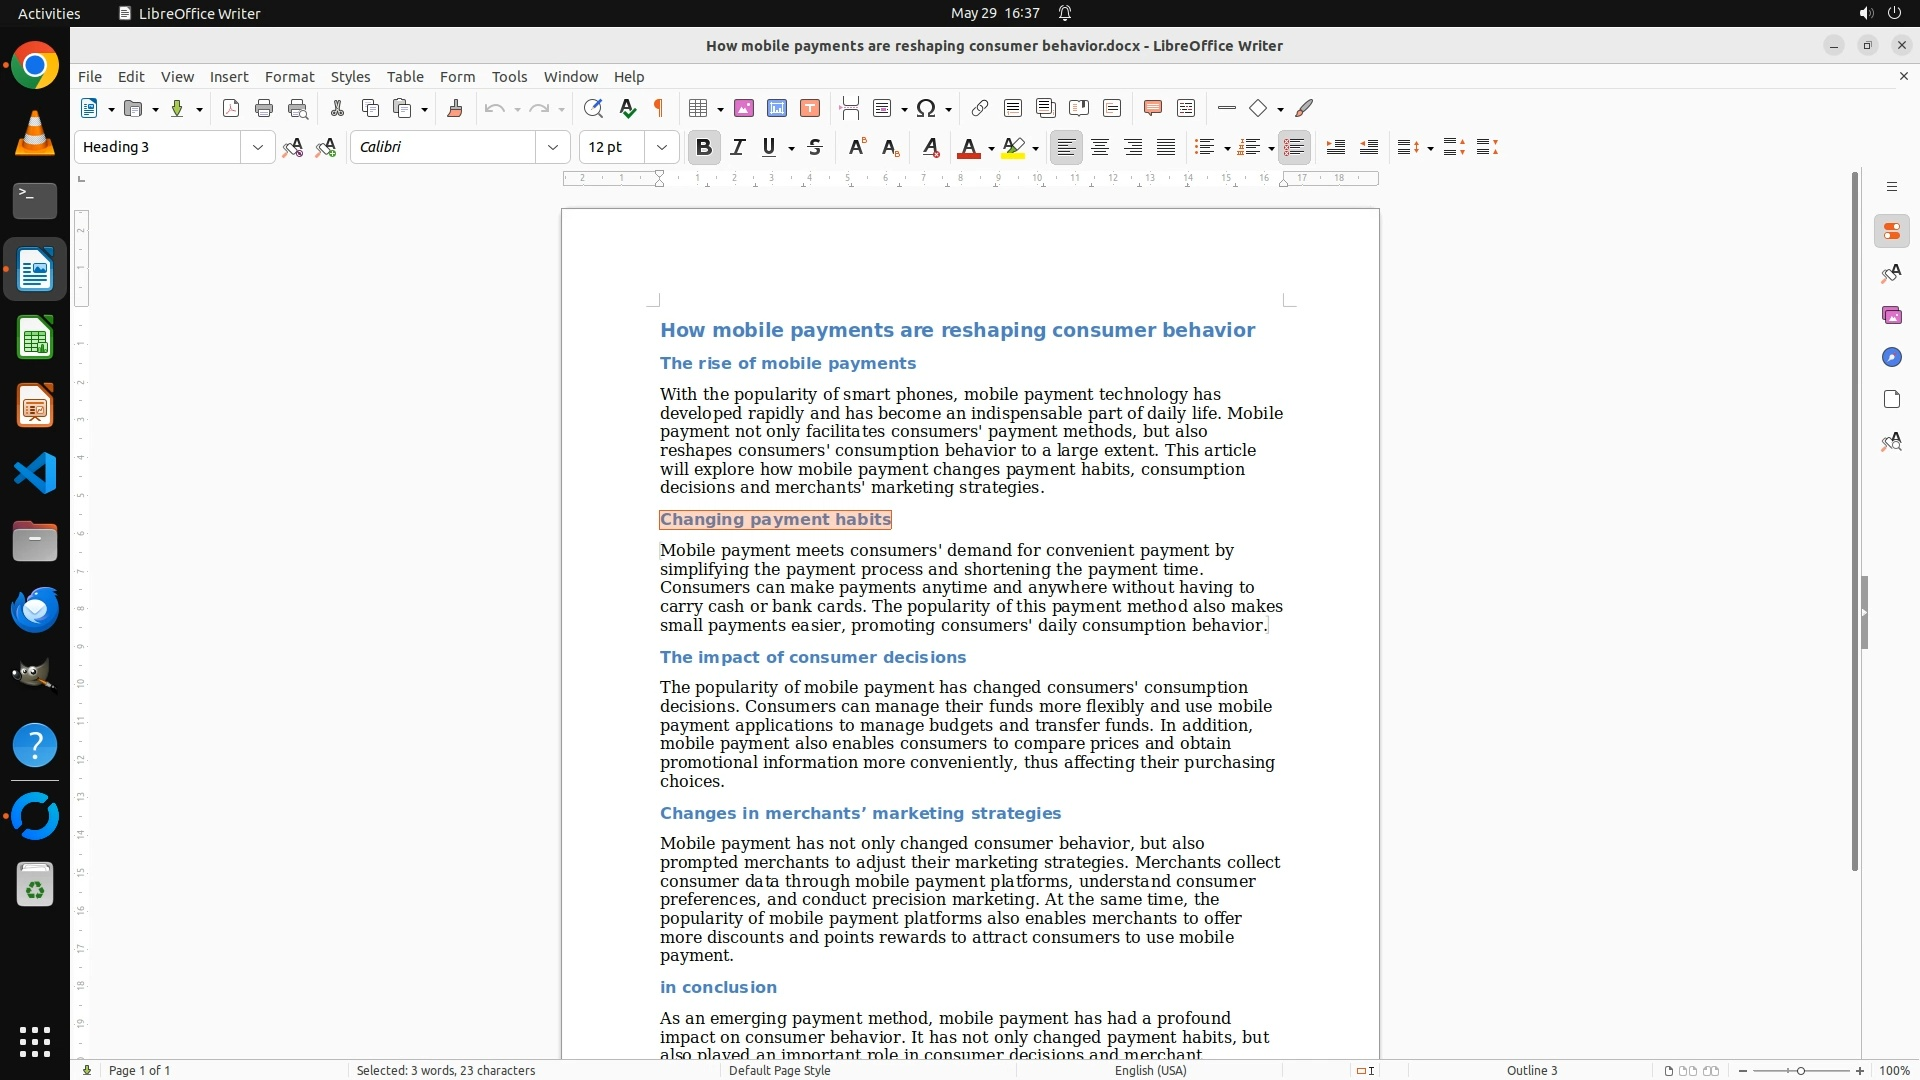Open the Format menu
1920x1080 pixels.
click(x=289, y=76)
